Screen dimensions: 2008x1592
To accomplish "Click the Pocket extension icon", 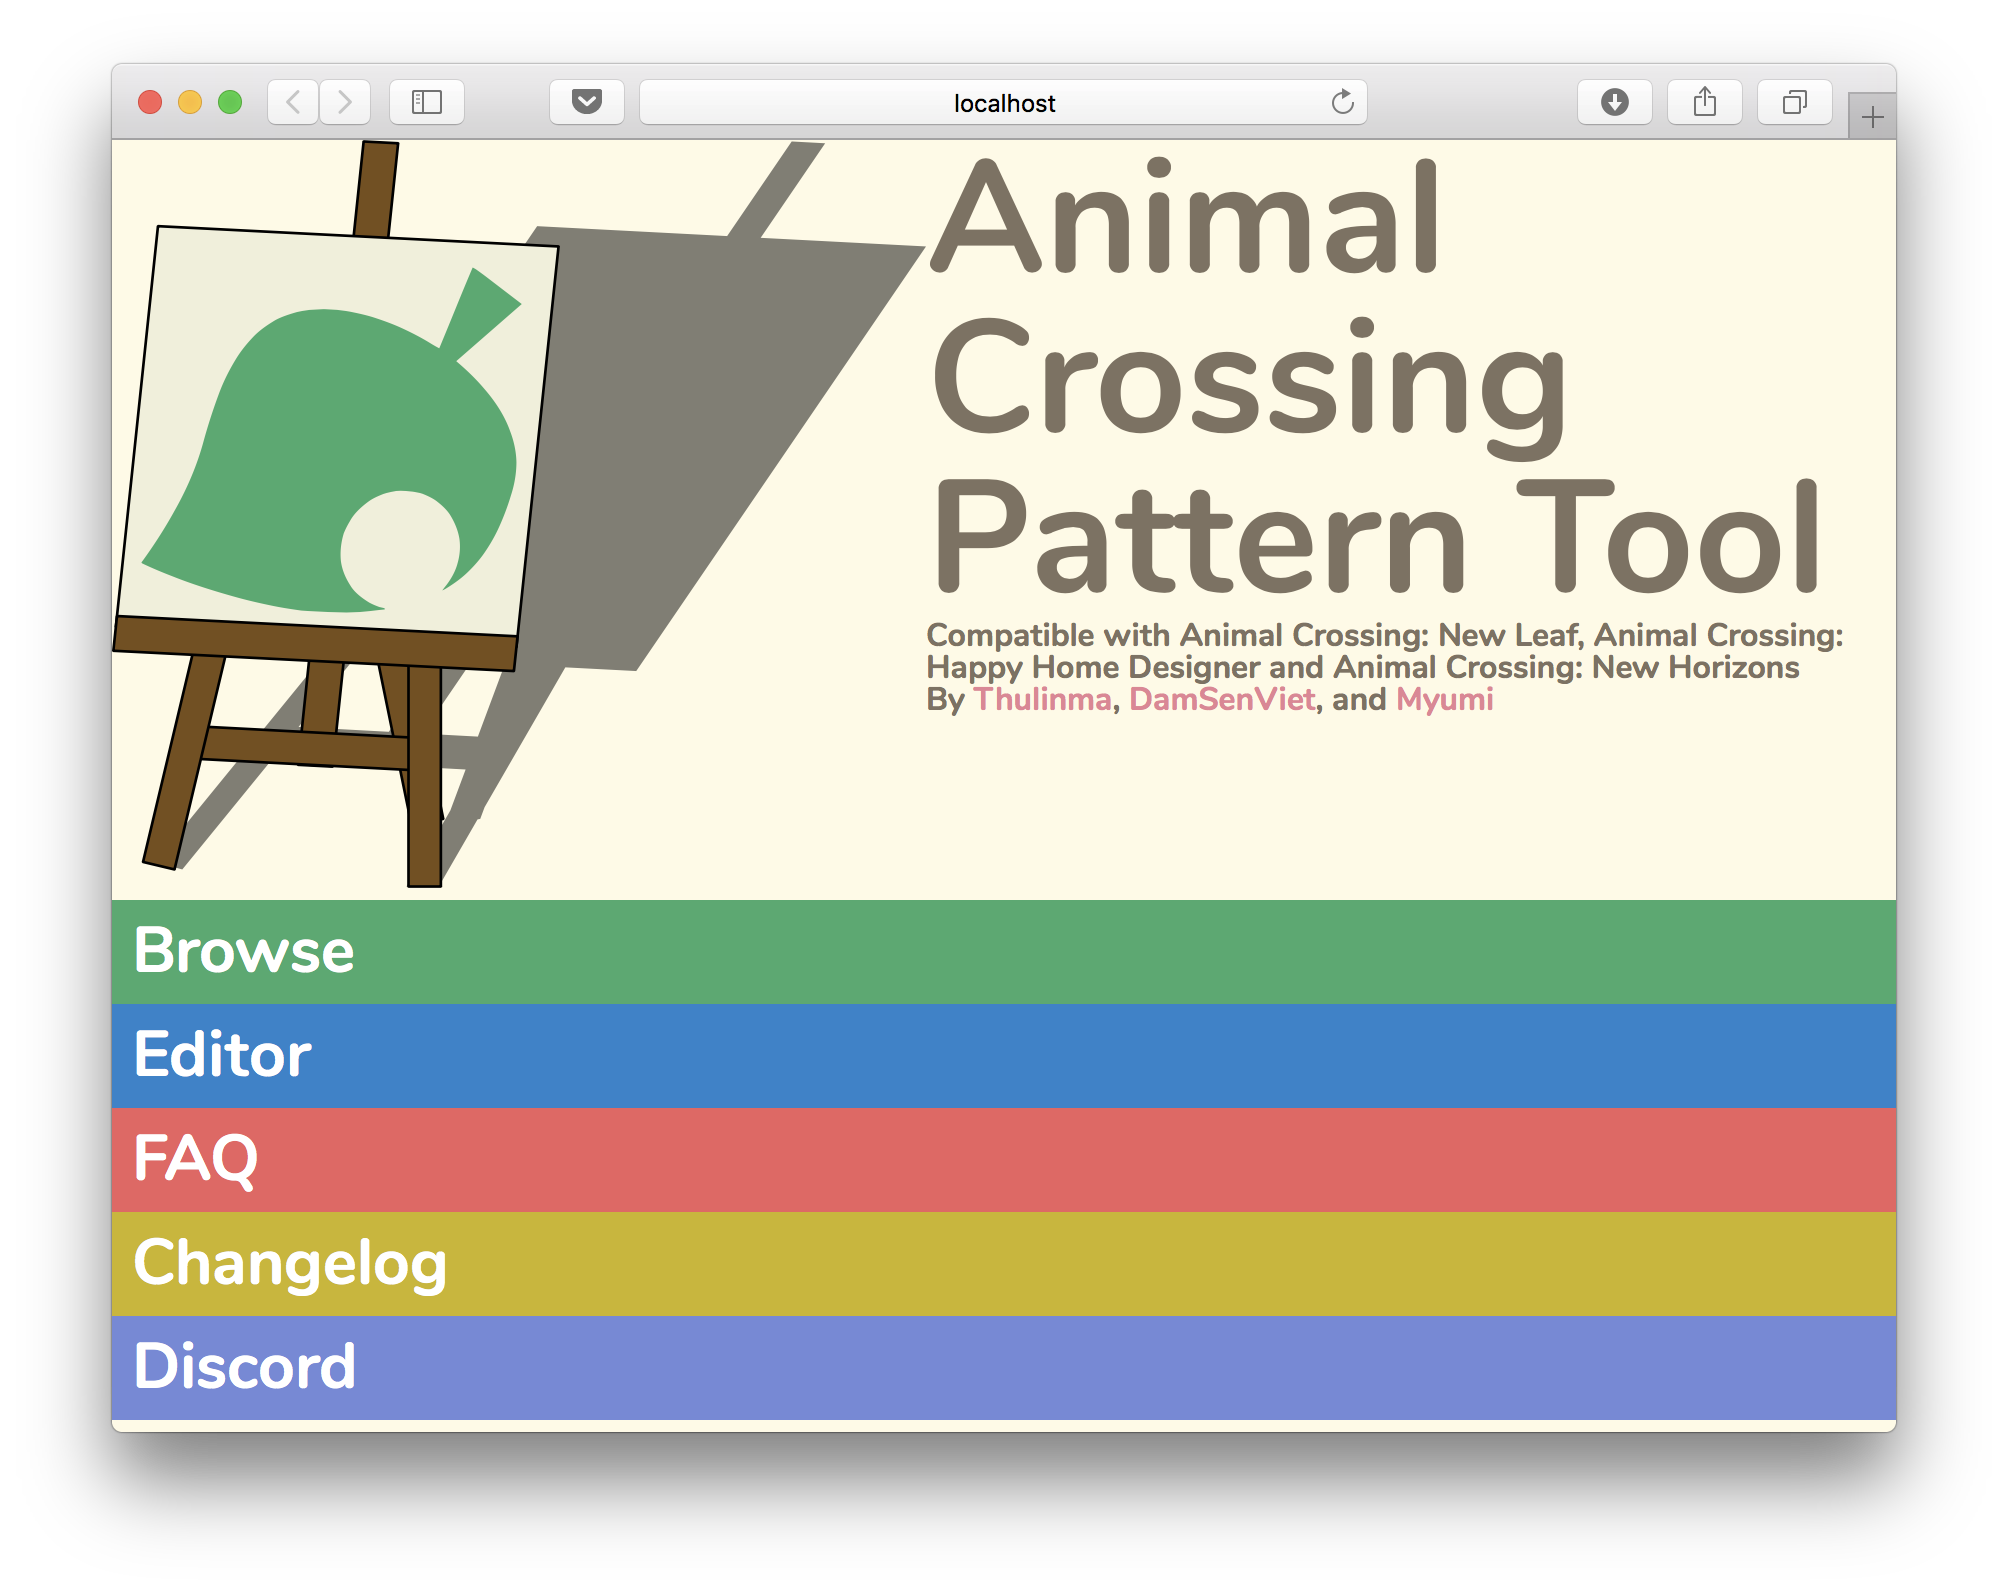I will coord(587,102).
